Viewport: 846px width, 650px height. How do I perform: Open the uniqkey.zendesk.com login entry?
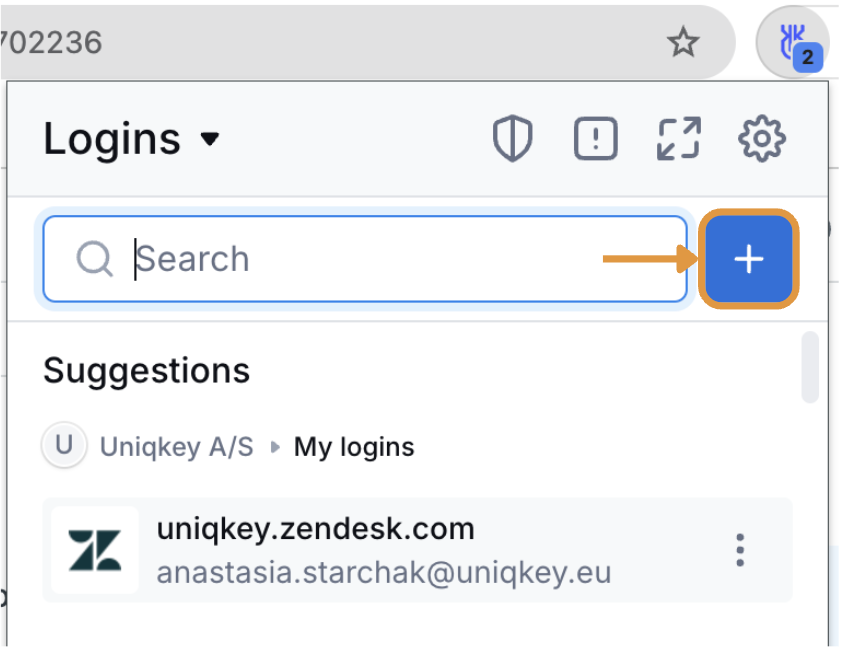(417, 550)
